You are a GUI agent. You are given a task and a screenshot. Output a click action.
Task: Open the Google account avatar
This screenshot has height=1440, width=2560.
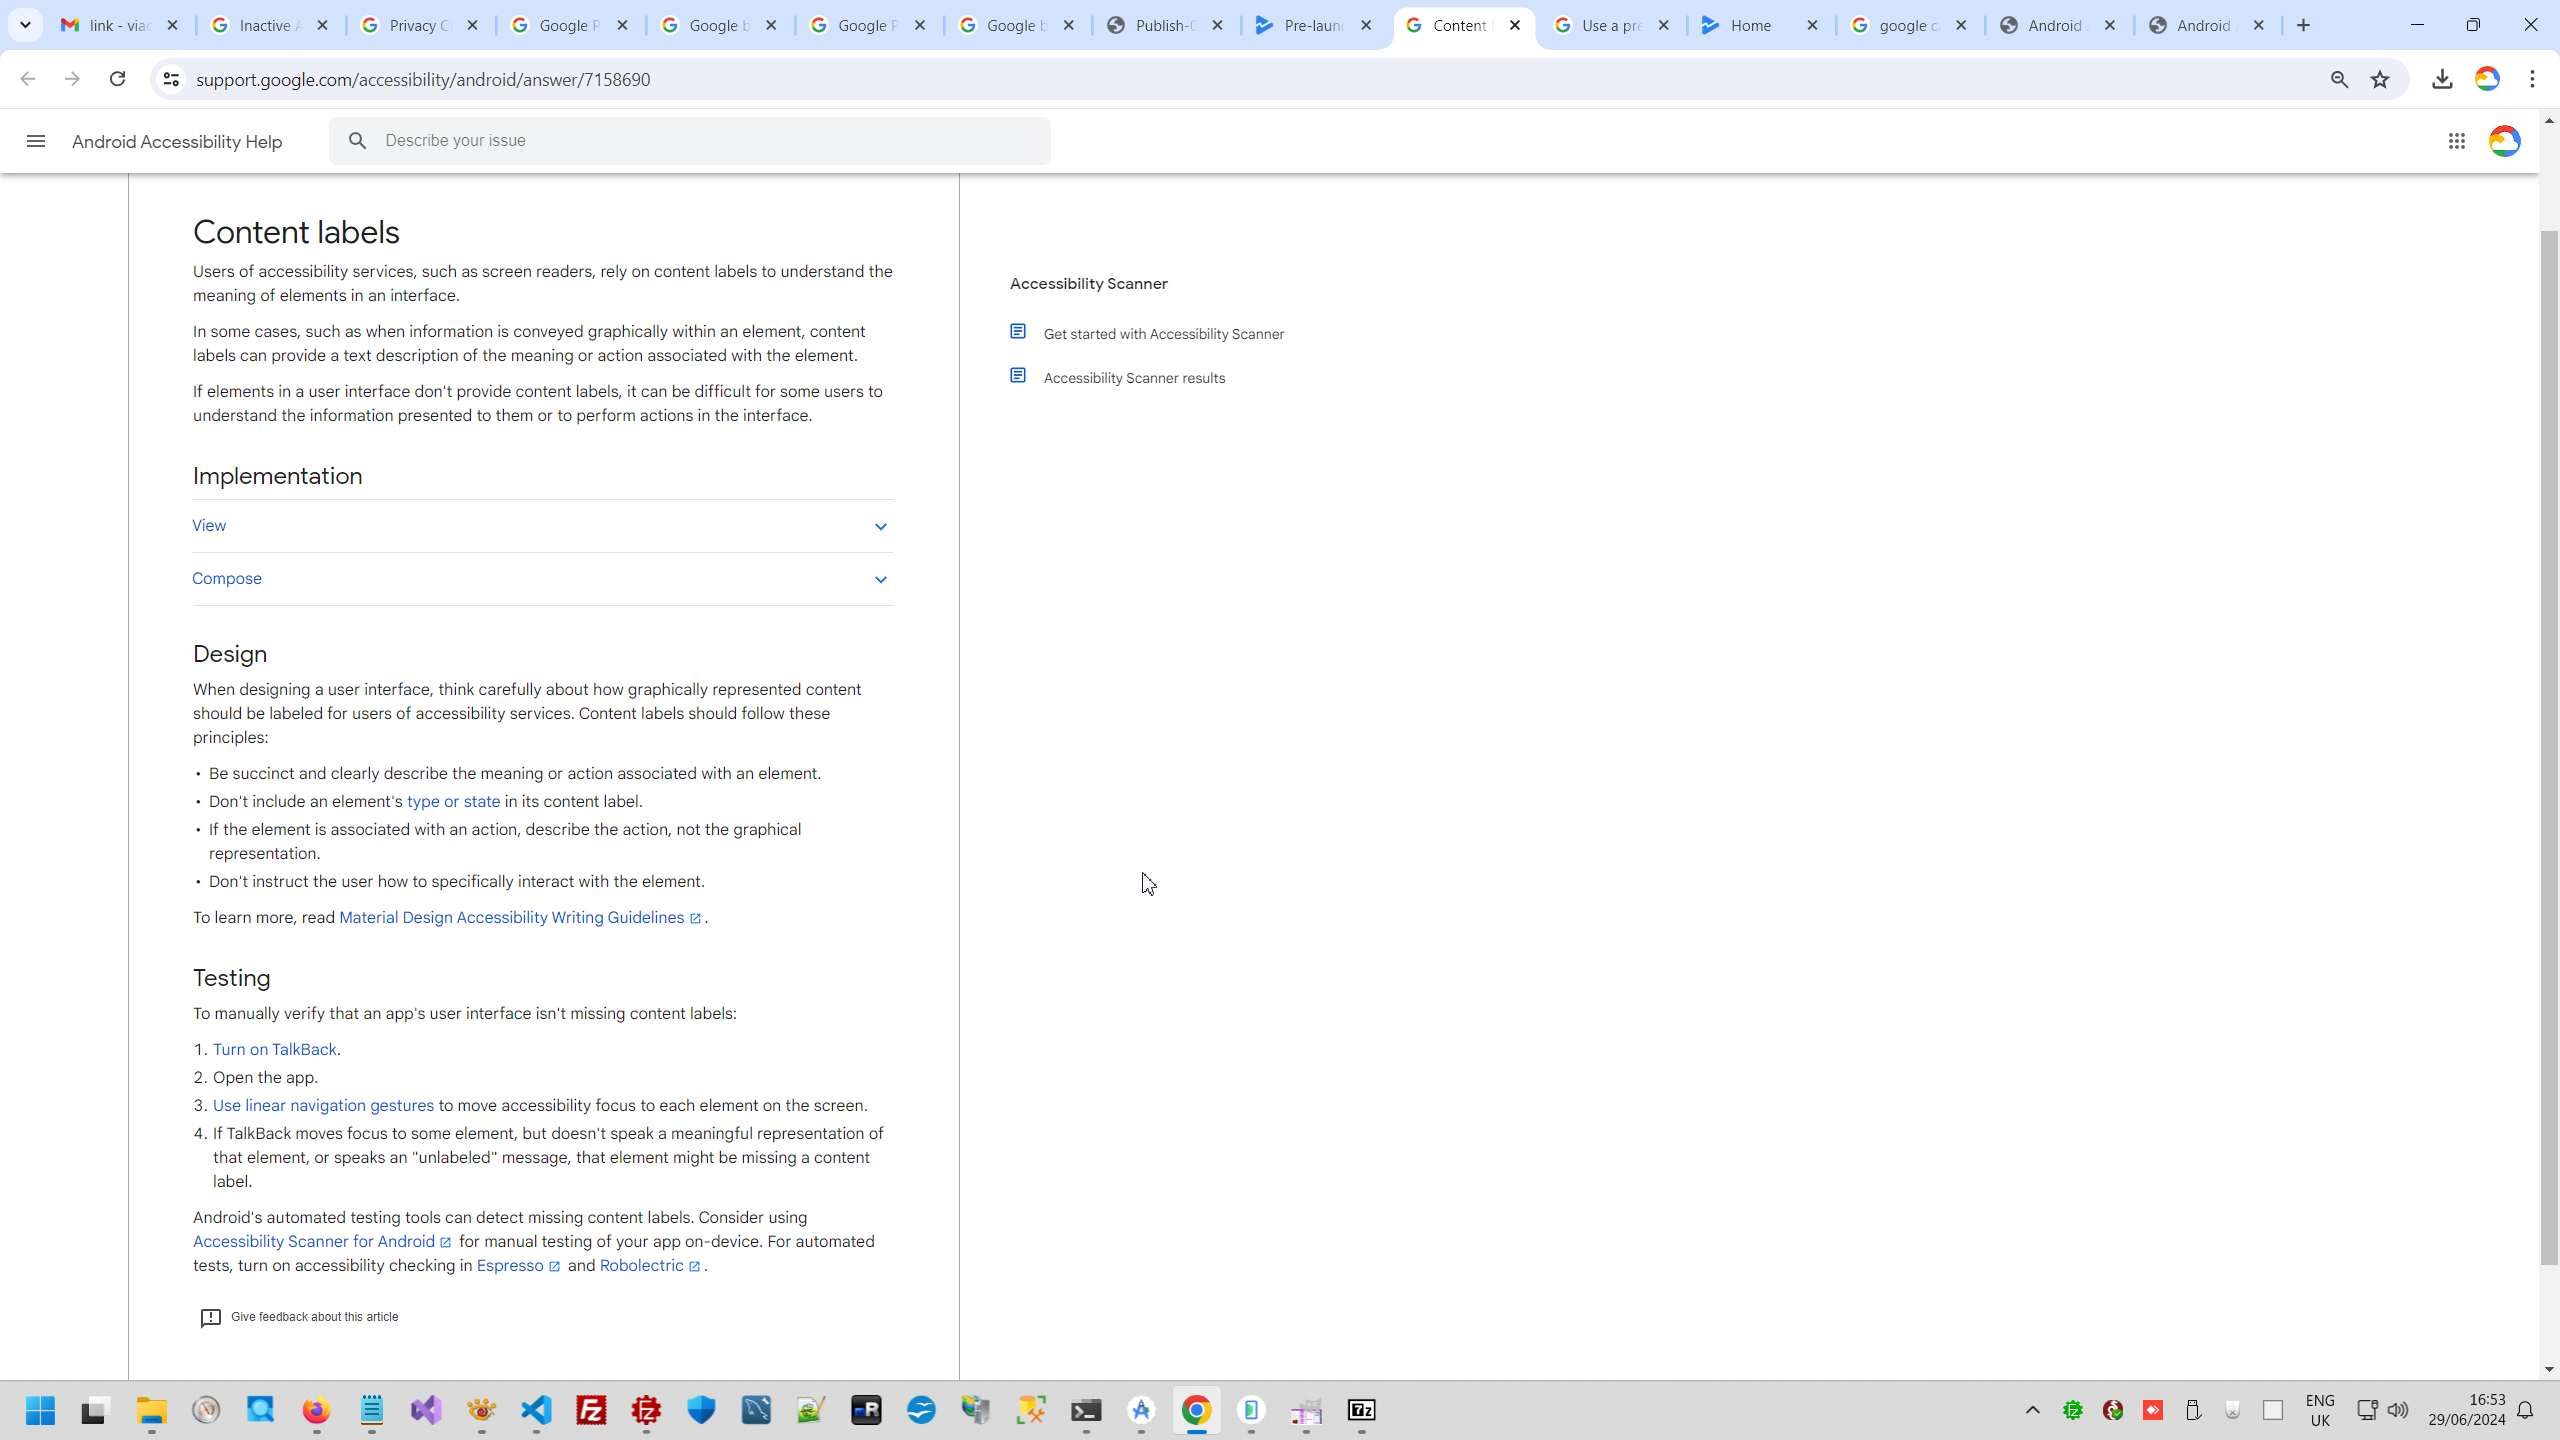point(2504,141)
